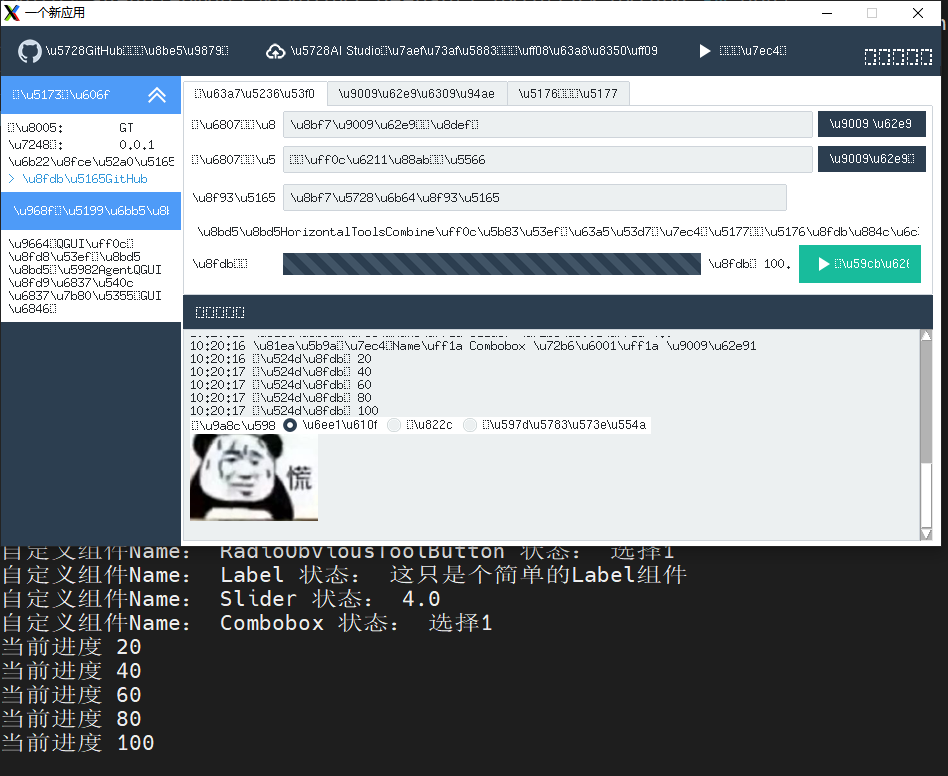Collapse the sidebar with double chevron icon
Screen dimensions: 948x776
(157, 95)
